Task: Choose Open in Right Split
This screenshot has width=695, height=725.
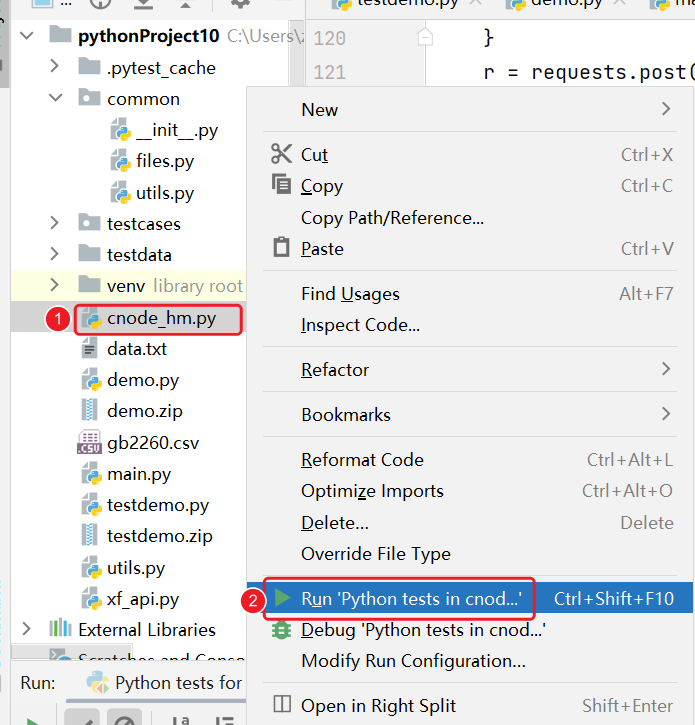Action: coord(470,706)
